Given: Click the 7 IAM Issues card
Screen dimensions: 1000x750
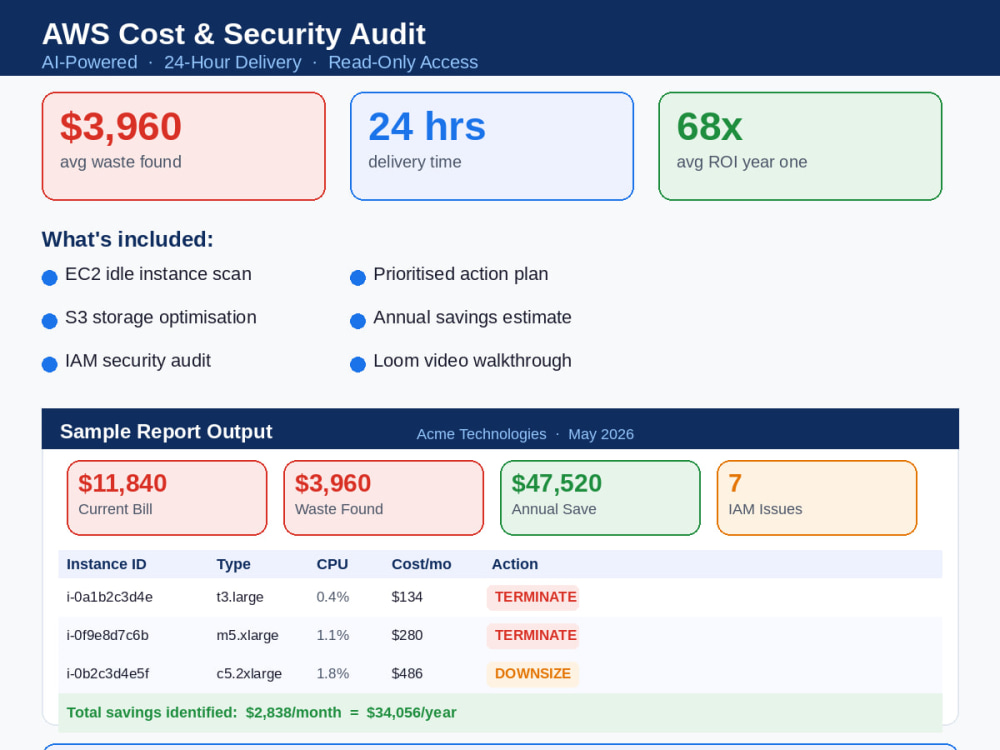Looking at the screenshot, I should [817, 498].
